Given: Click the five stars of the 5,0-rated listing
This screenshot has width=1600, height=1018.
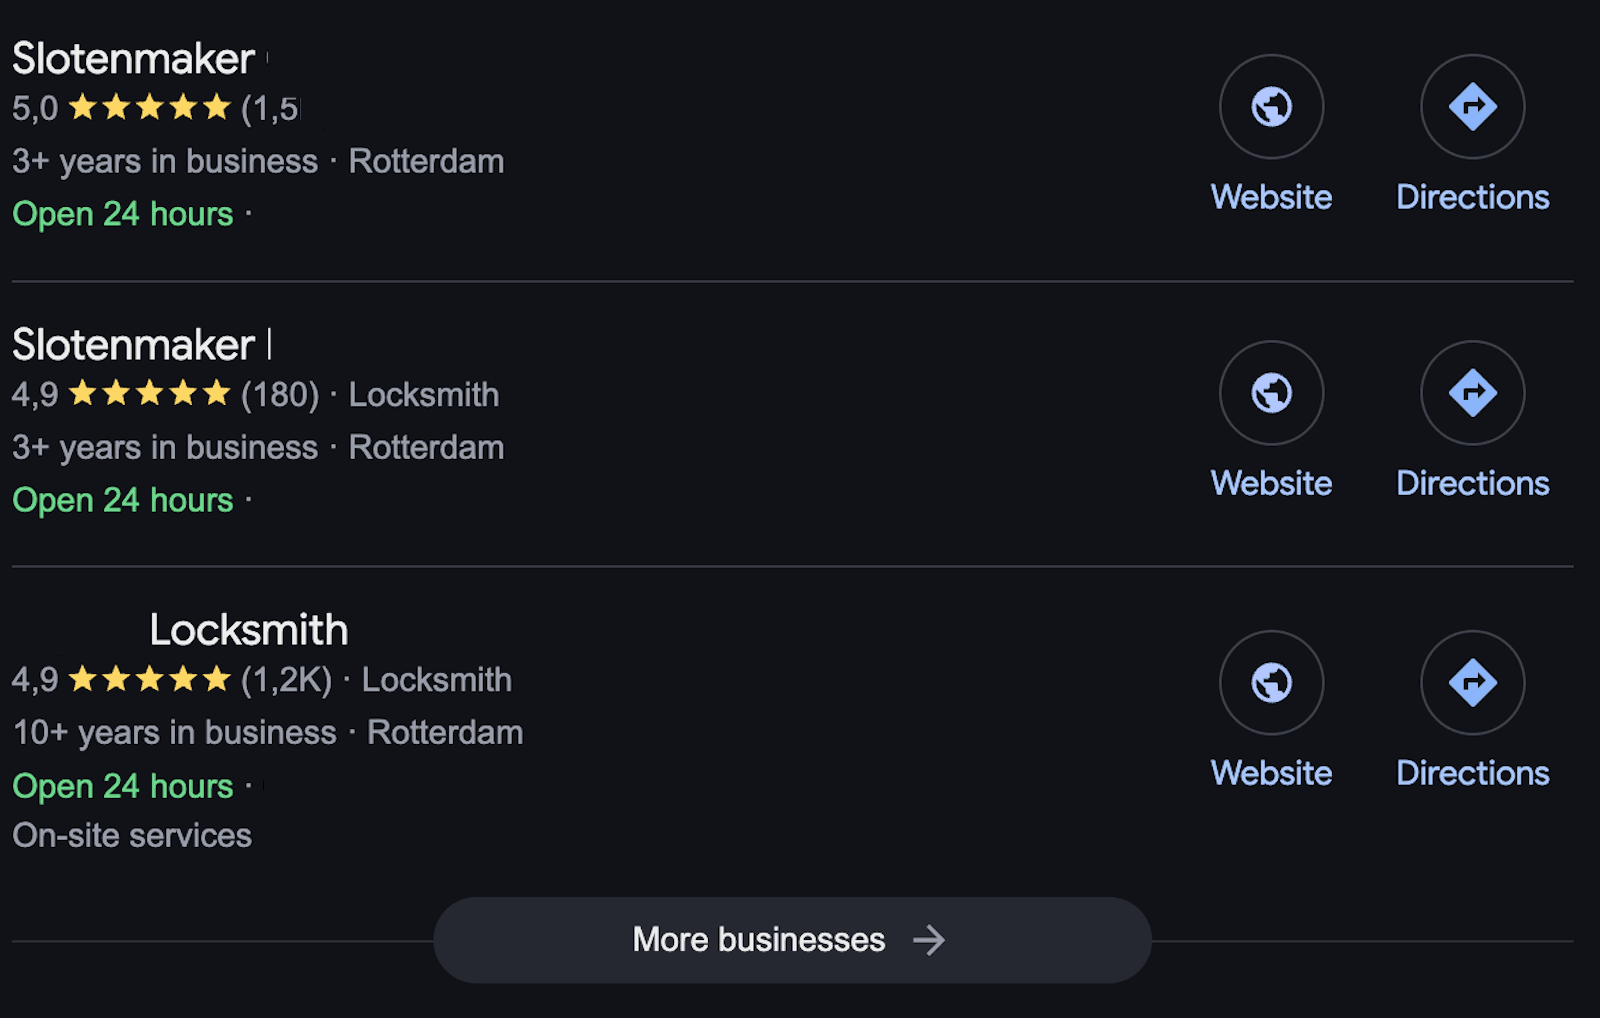Looking at the screenshot, I should (150, 107).
